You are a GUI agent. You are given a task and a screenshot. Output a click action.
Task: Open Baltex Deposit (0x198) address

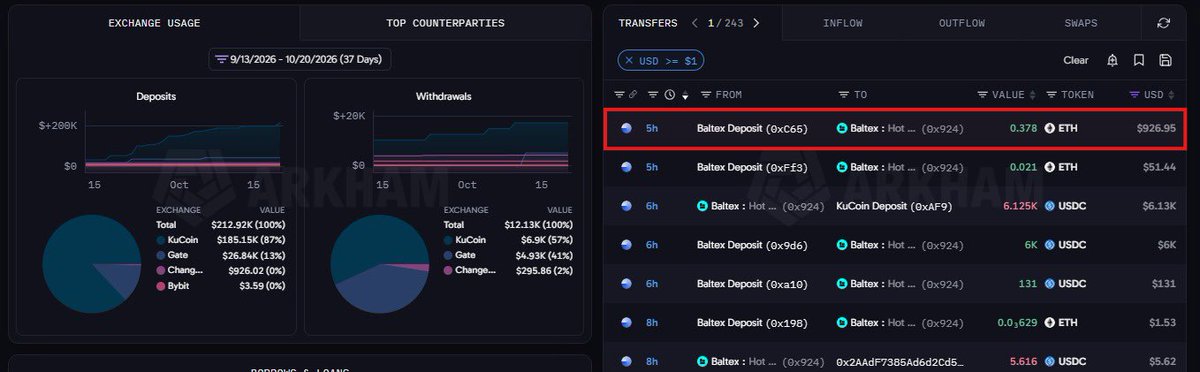point(751,323)
